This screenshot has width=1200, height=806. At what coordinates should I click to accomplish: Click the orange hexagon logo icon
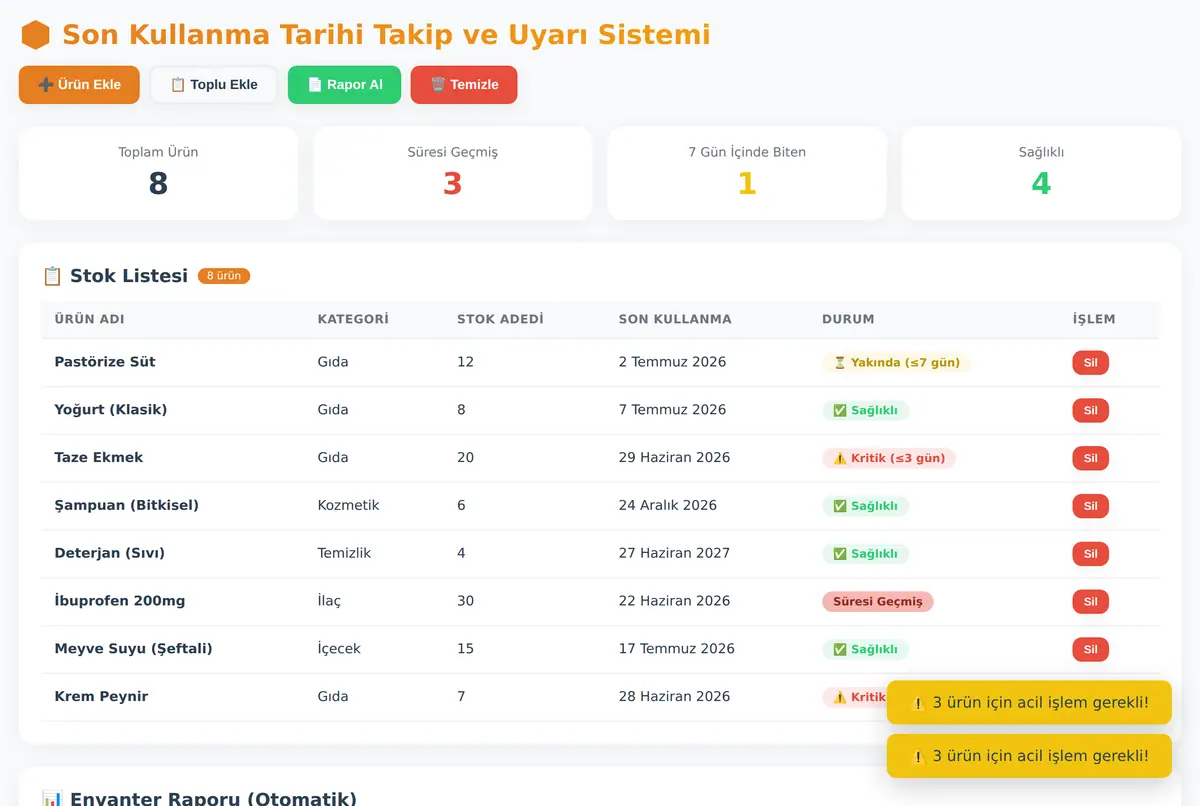[x=35, y=35]
